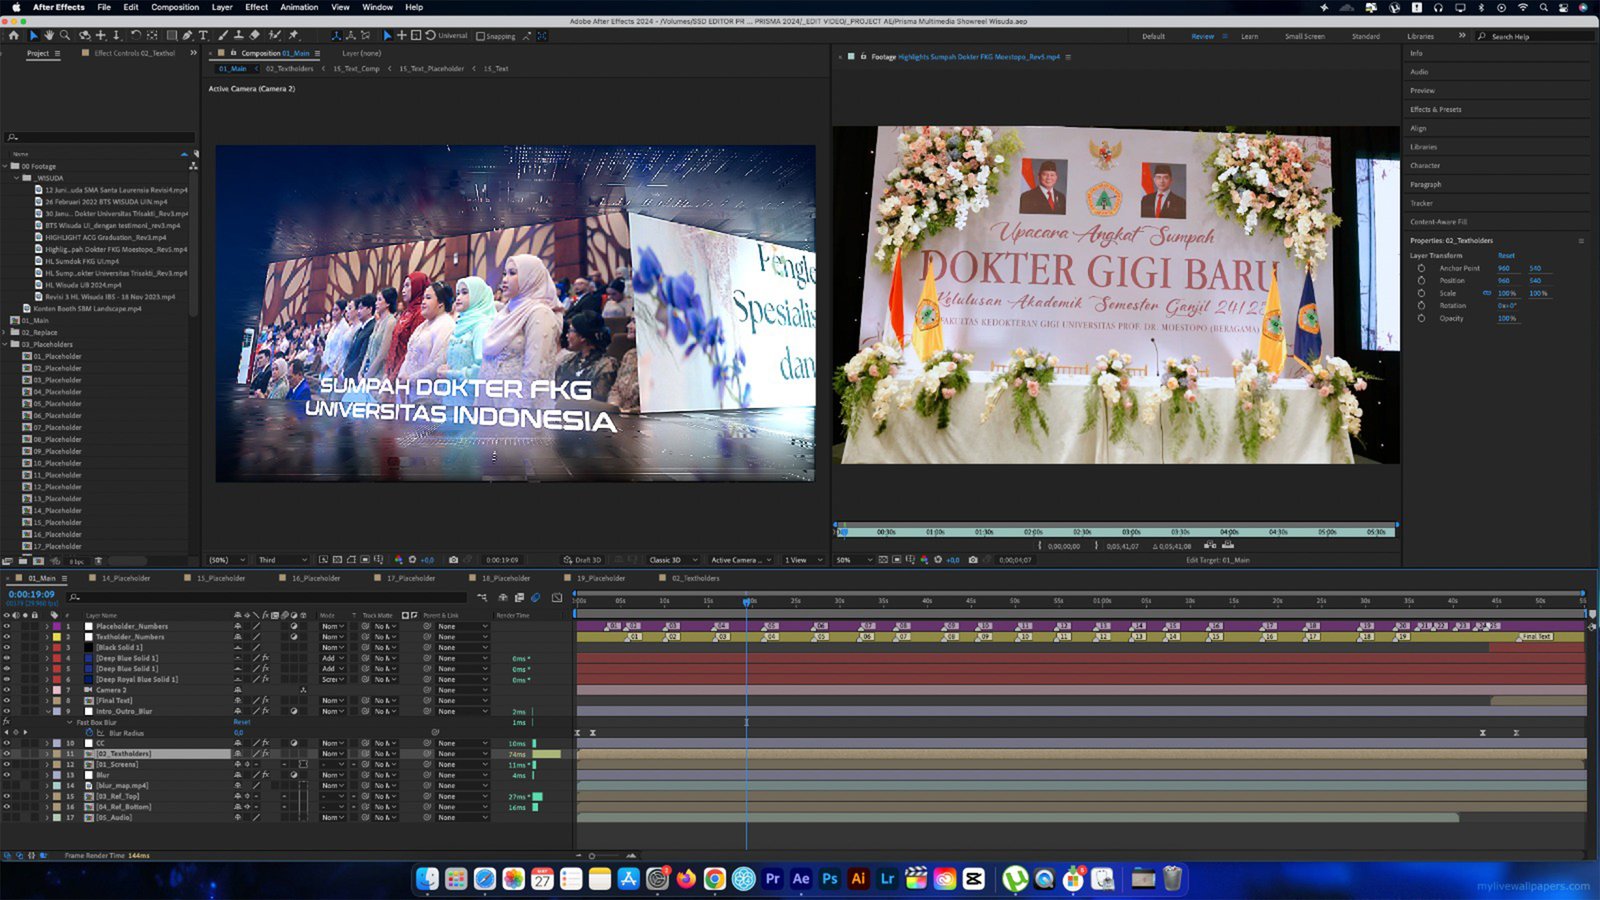The image size is (1600, 900).
Task: Select the Eraser tool
Action: coord(254,35)
